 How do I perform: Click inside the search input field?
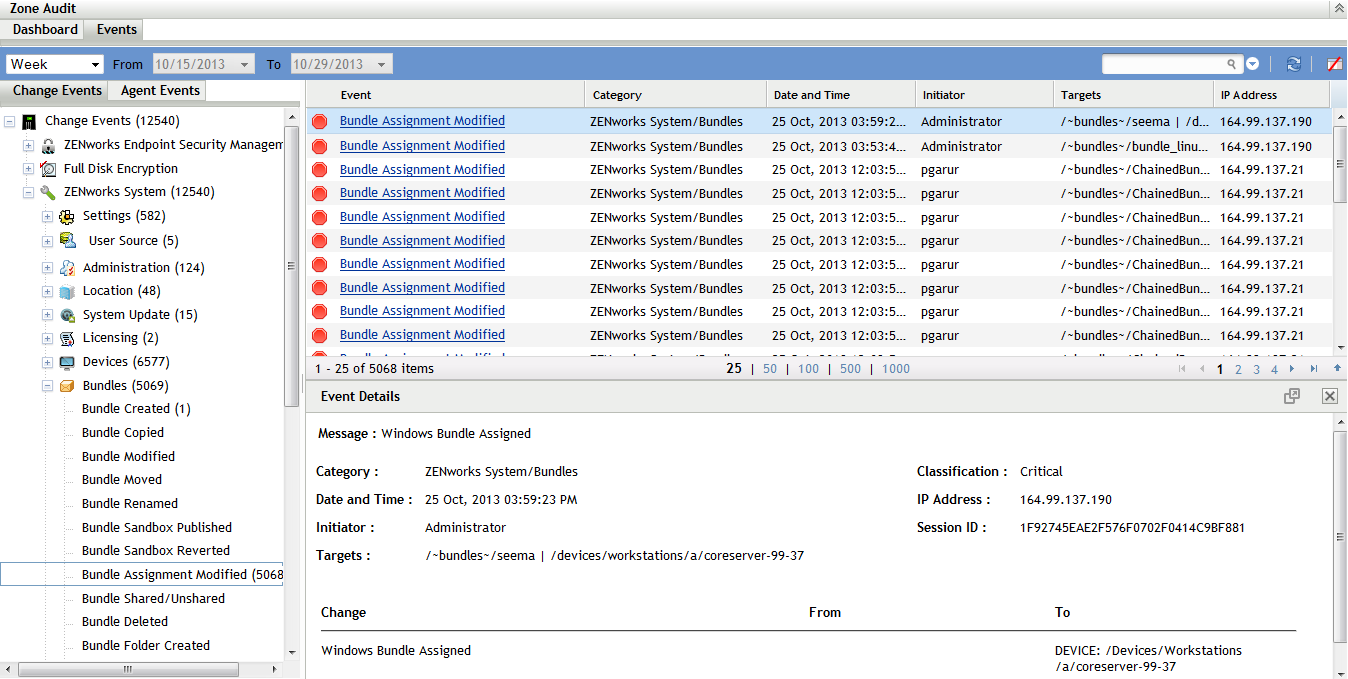tap(1166, 64)
